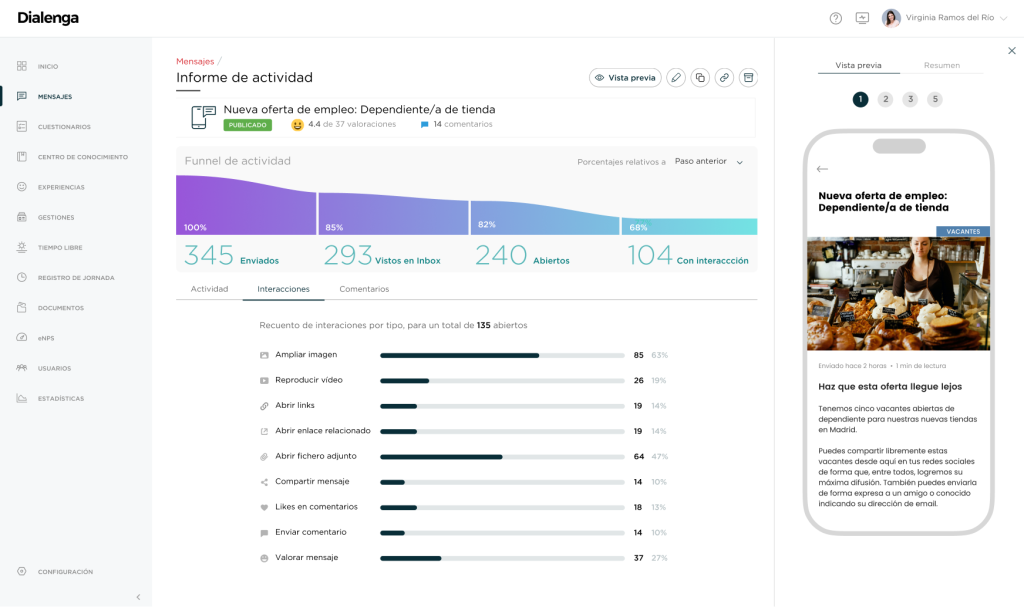Click the comments flag icon beside 14 comentarios
The width and height of the screenshot is (1024, 607).
424,124
